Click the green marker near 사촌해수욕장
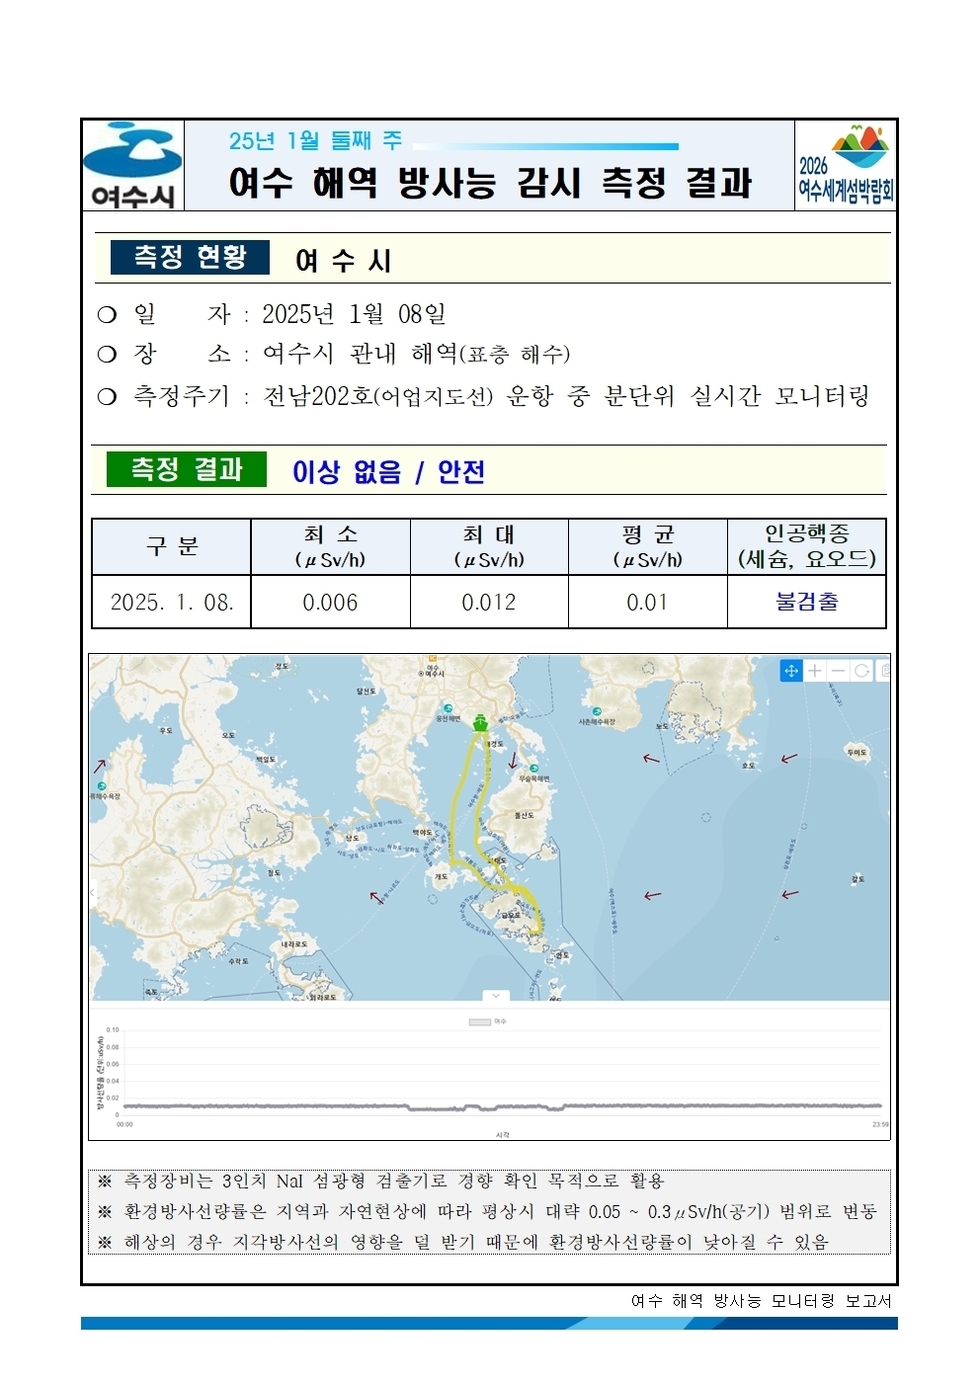This screenshot has width=980, height=1386. click(x=596, y=710)
